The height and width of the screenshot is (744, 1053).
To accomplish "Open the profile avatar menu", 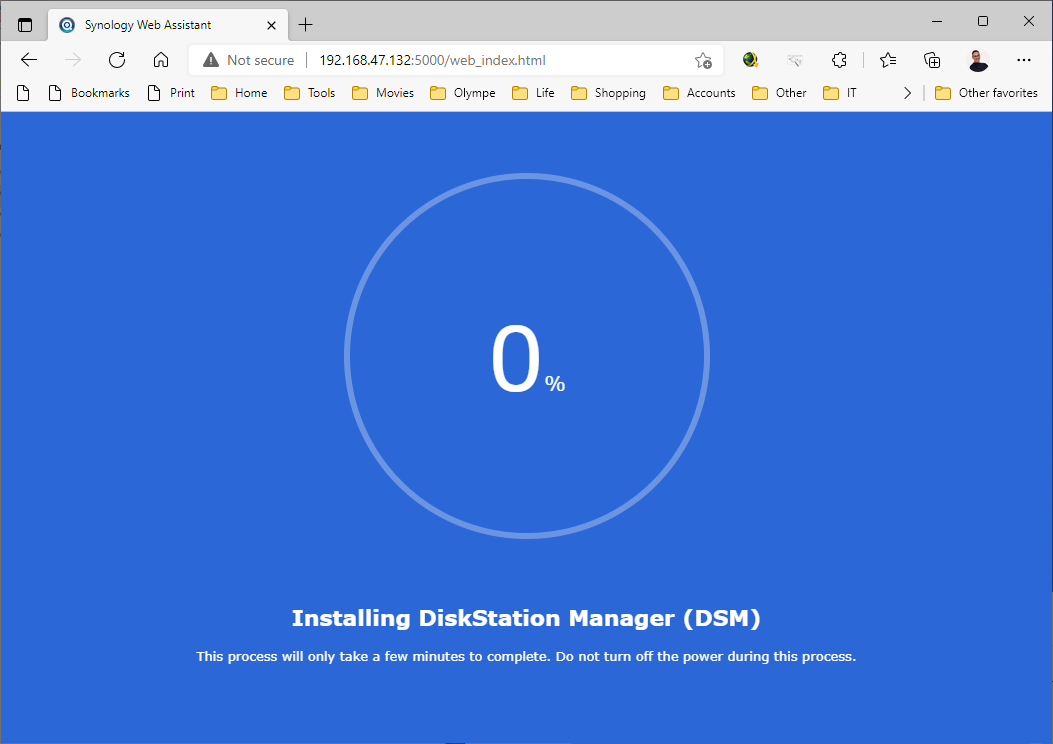I will click(978, 60).
